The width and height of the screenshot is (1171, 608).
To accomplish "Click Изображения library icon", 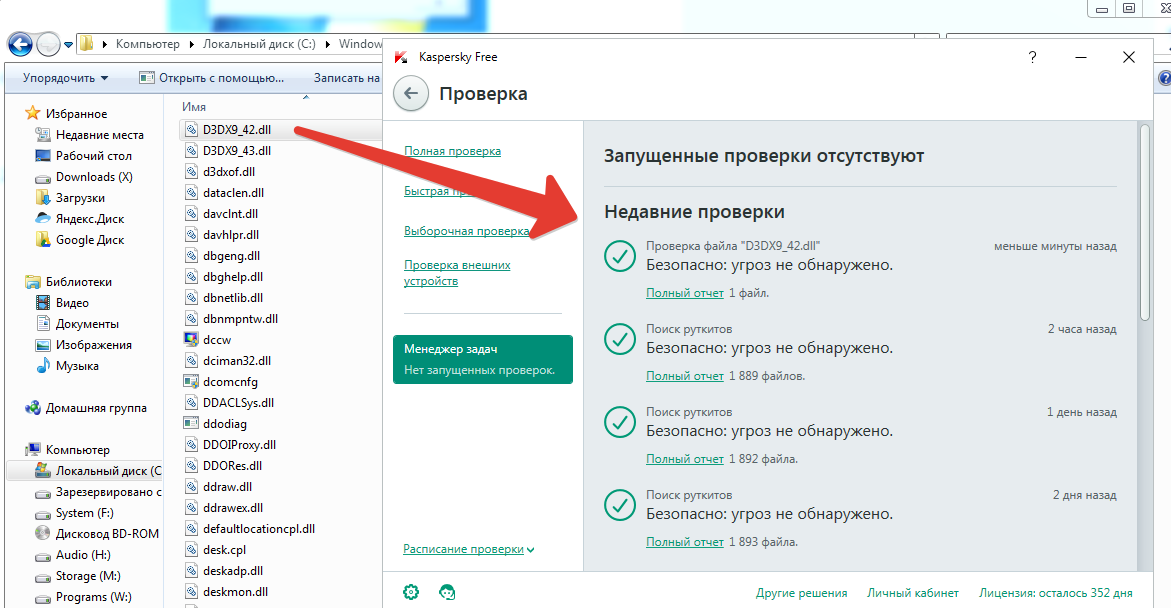I will coord(43,344).
